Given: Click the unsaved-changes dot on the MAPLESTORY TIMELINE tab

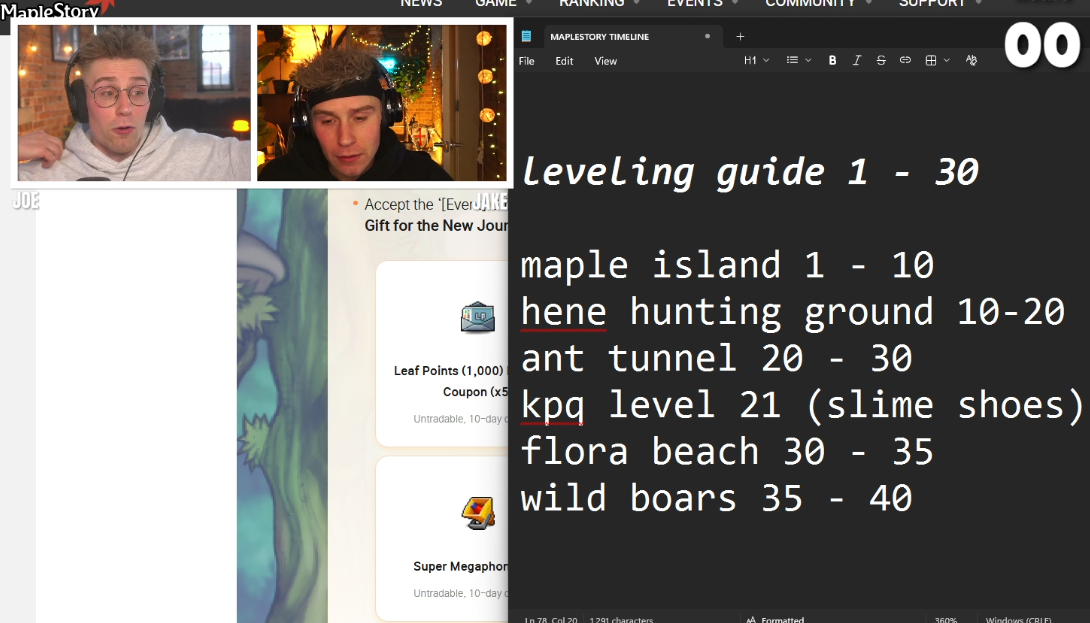Looking at the screenshot, I should (708, 36).
